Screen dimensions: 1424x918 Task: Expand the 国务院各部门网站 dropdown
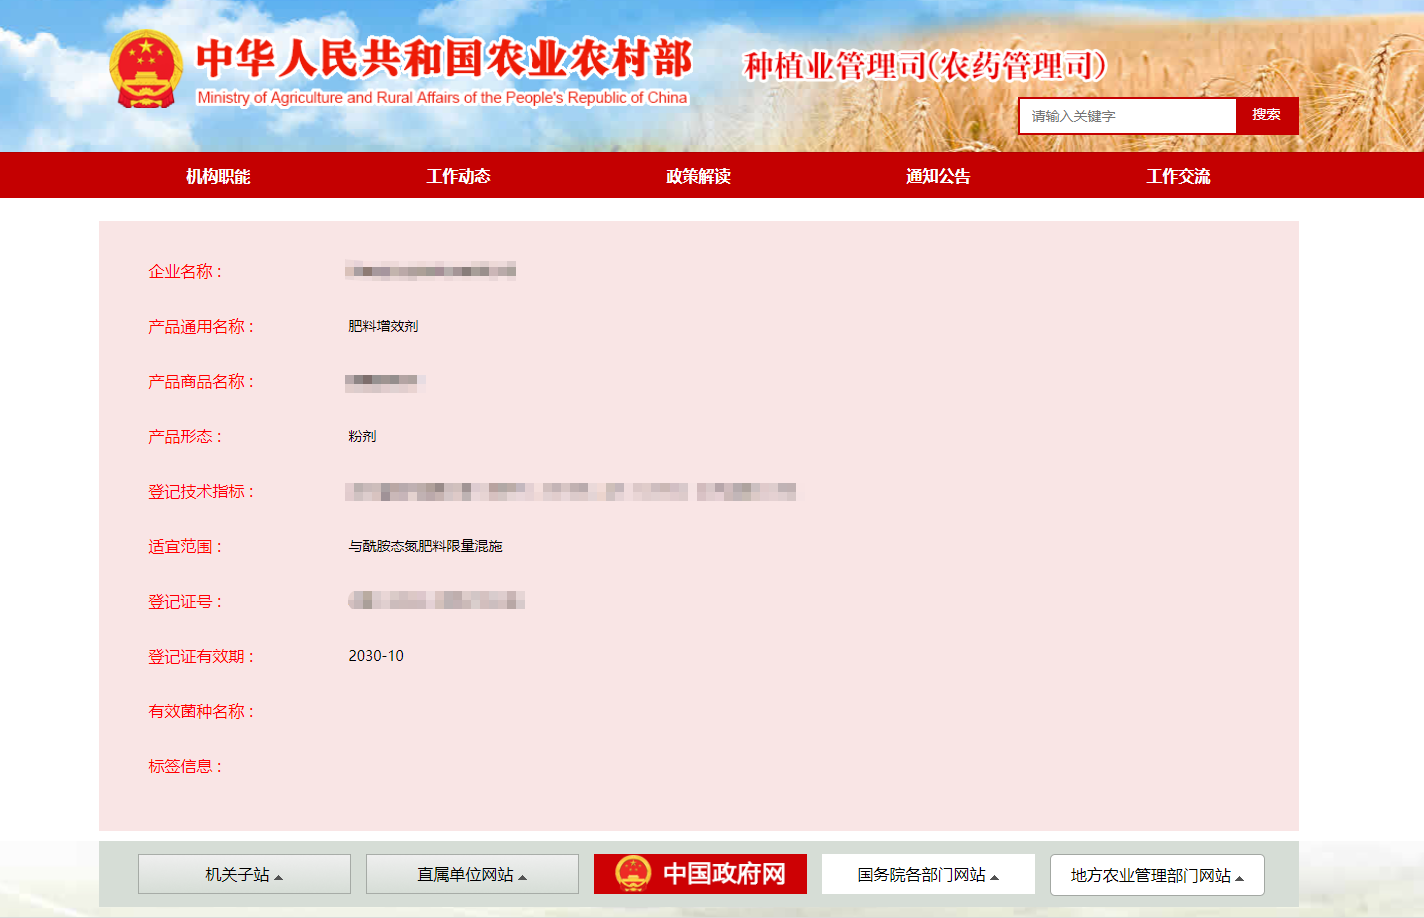[x=927, y=873]
